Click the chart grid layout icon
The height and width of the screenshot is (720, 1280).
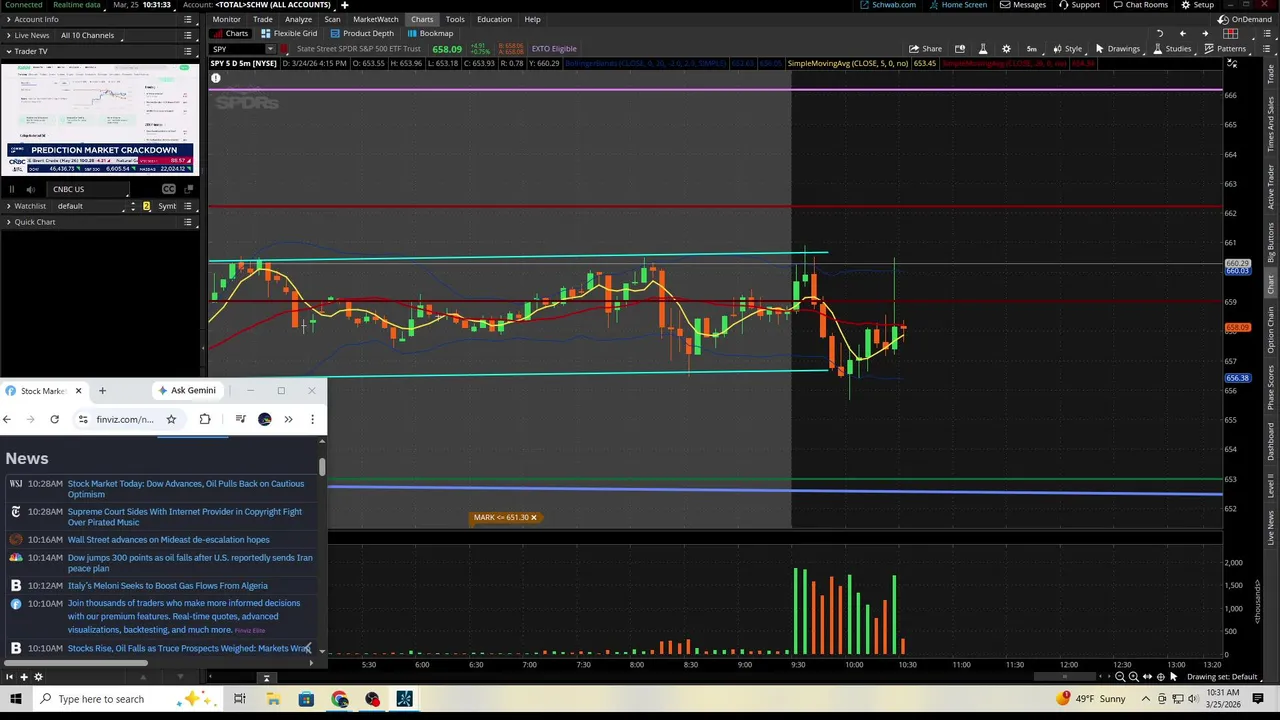pos(1231,33)
